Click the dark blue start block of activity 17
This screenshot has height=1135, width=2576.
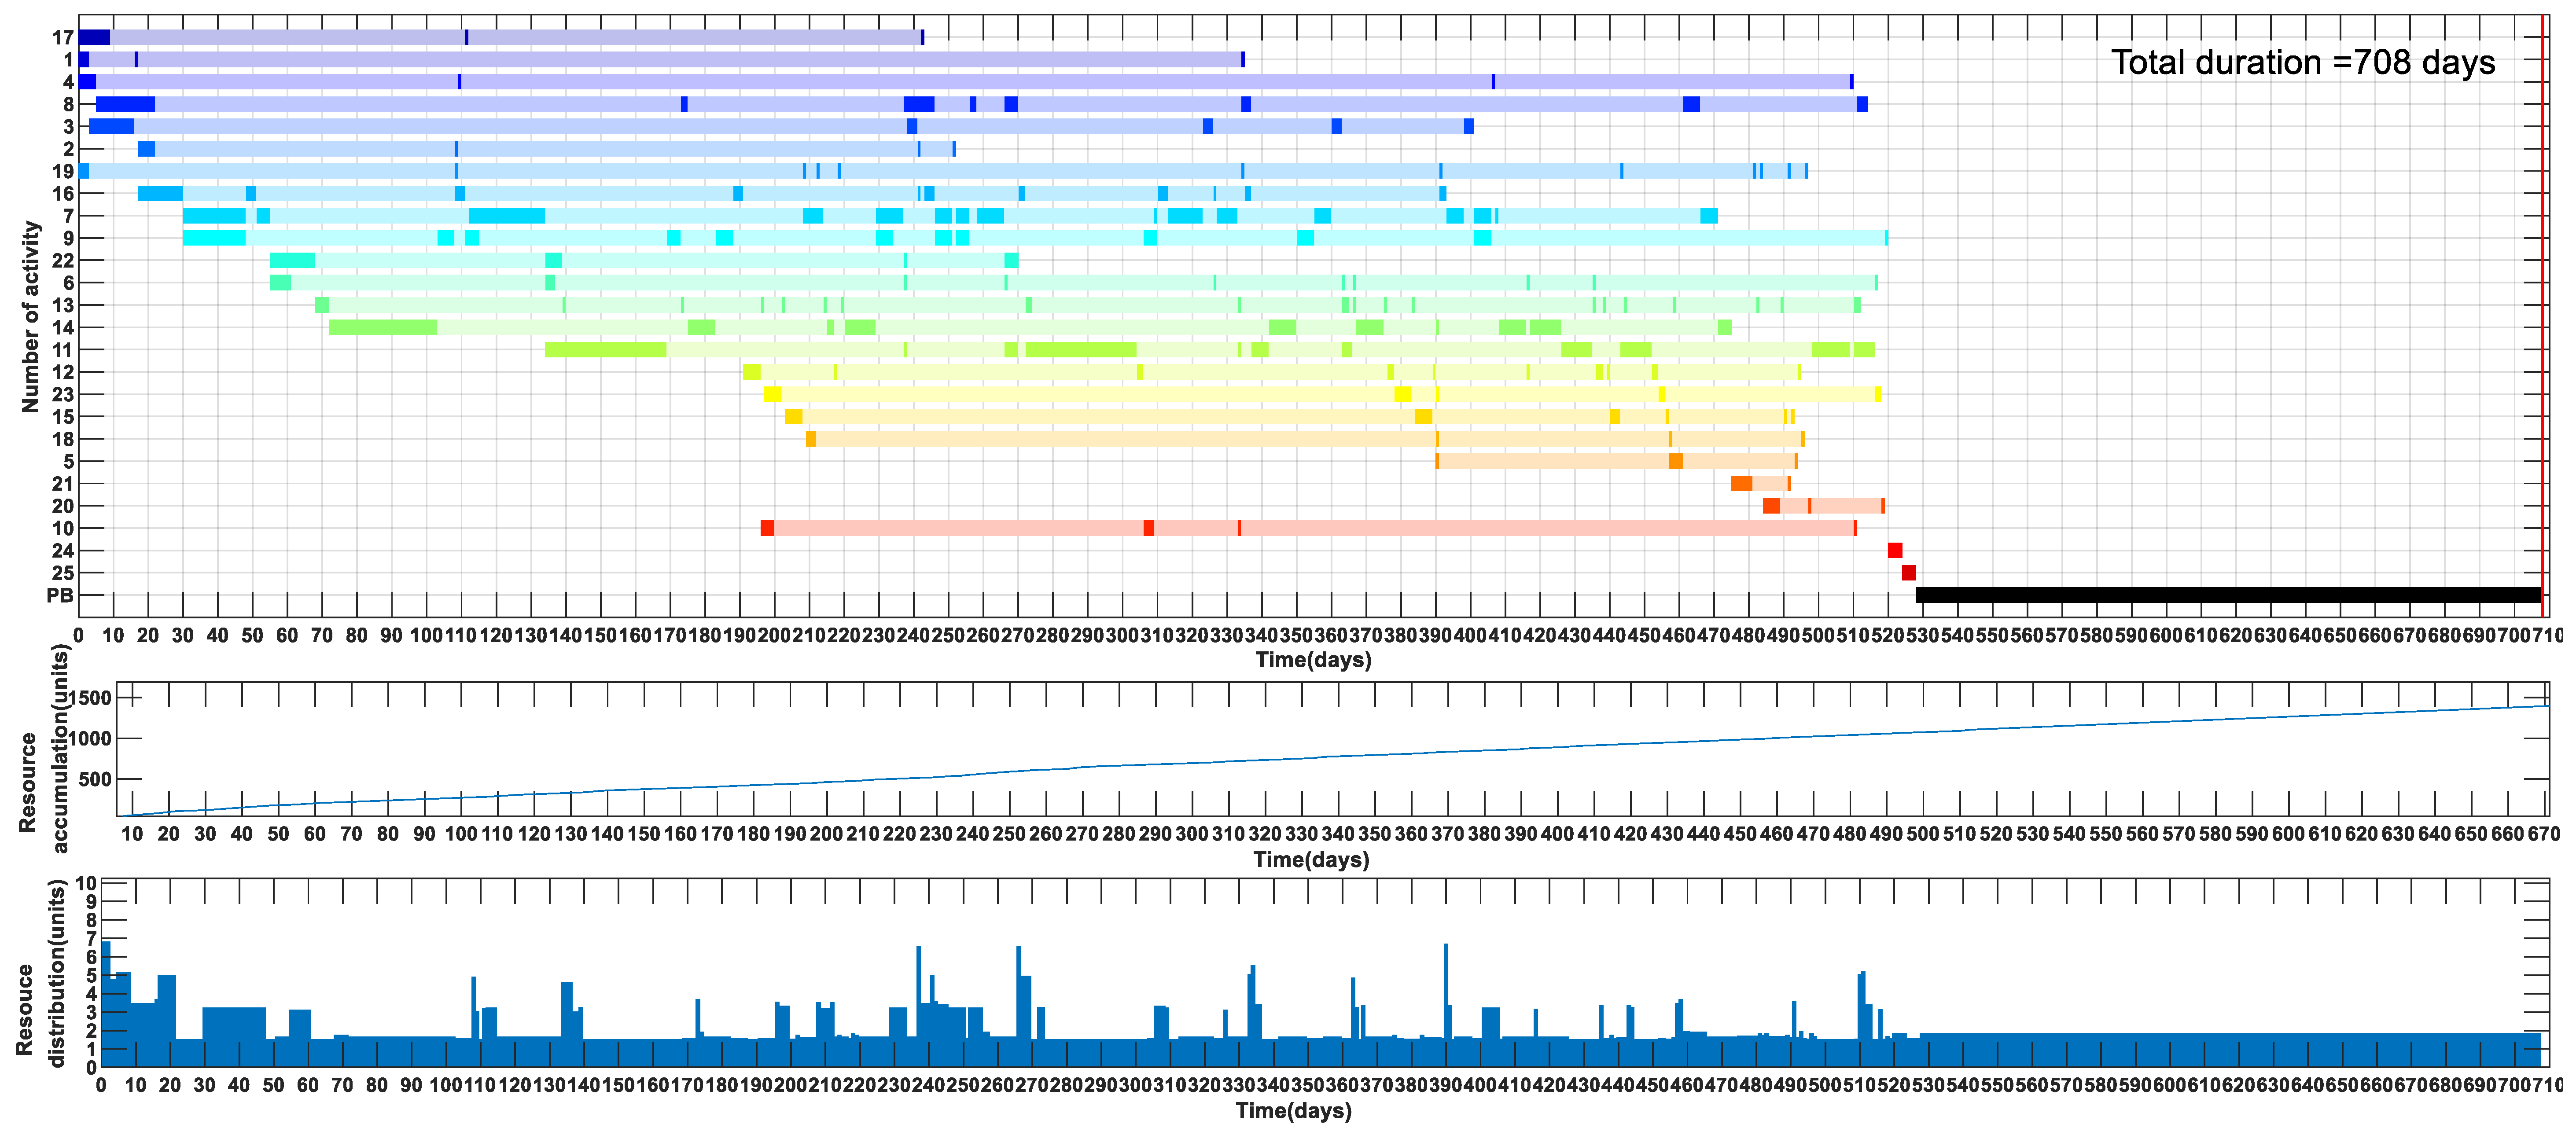pyautogui.click(x=94, y=38)
